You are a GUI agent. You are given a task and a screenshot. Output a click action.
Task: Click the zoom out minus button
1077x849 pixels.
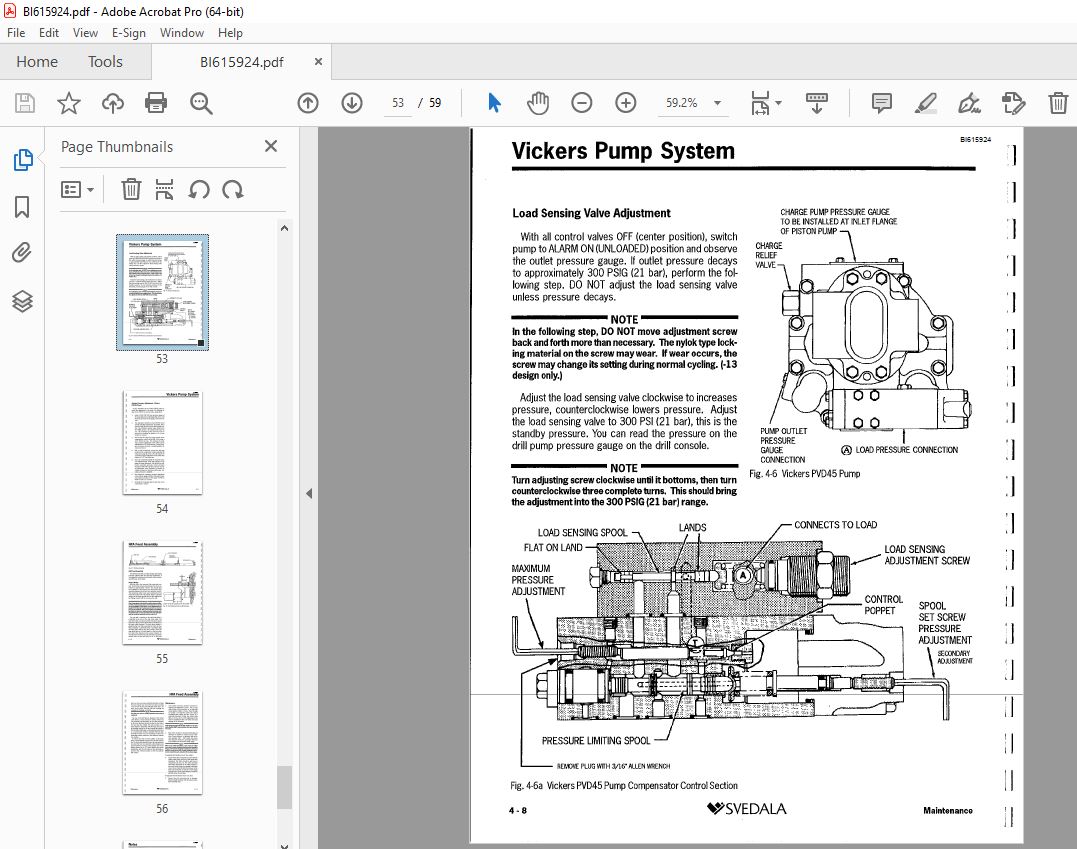(x=581, y=103)
